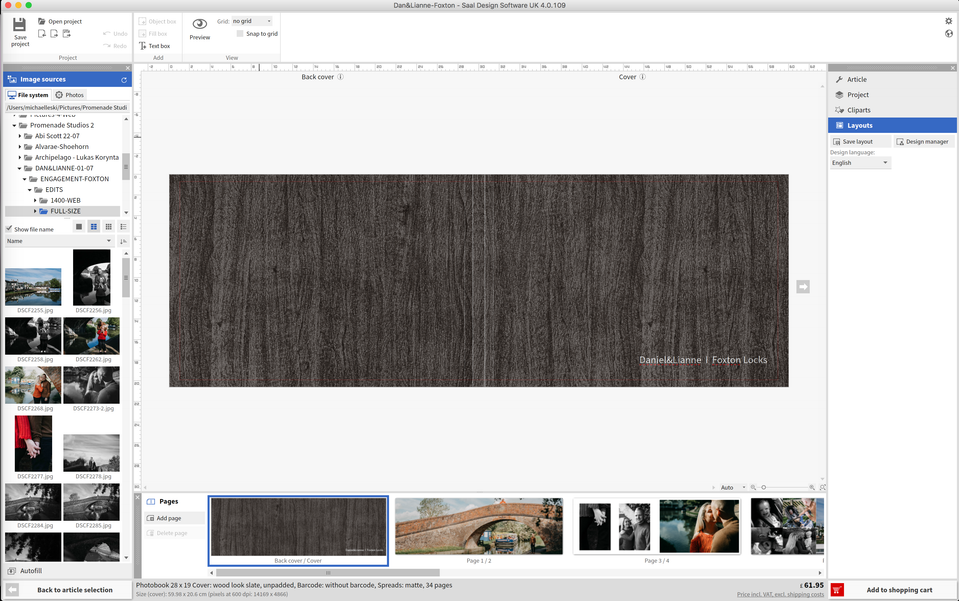Expand the Alvarae-Shoehorn folder
Viewport: 959px width, 601px height.
(20, 147)
